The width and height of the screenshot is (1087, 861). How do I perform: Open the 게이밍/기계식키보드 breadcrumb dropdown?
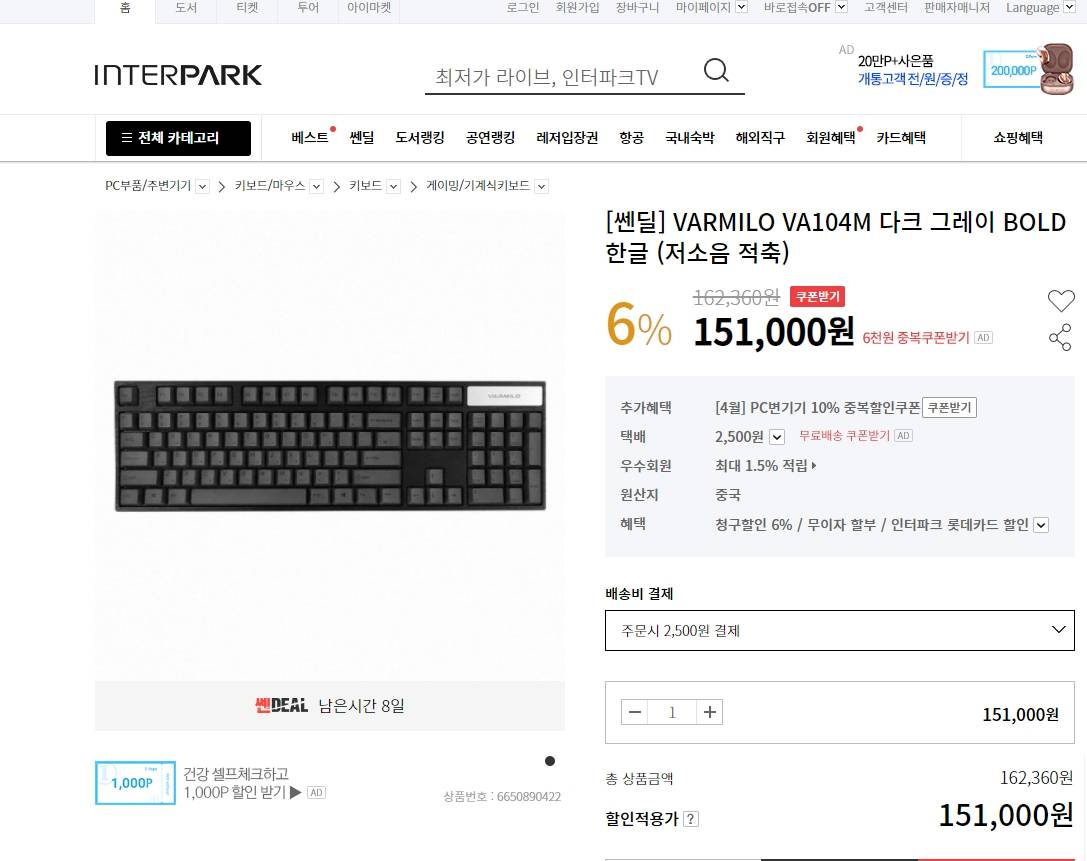(x=542, y=186)
